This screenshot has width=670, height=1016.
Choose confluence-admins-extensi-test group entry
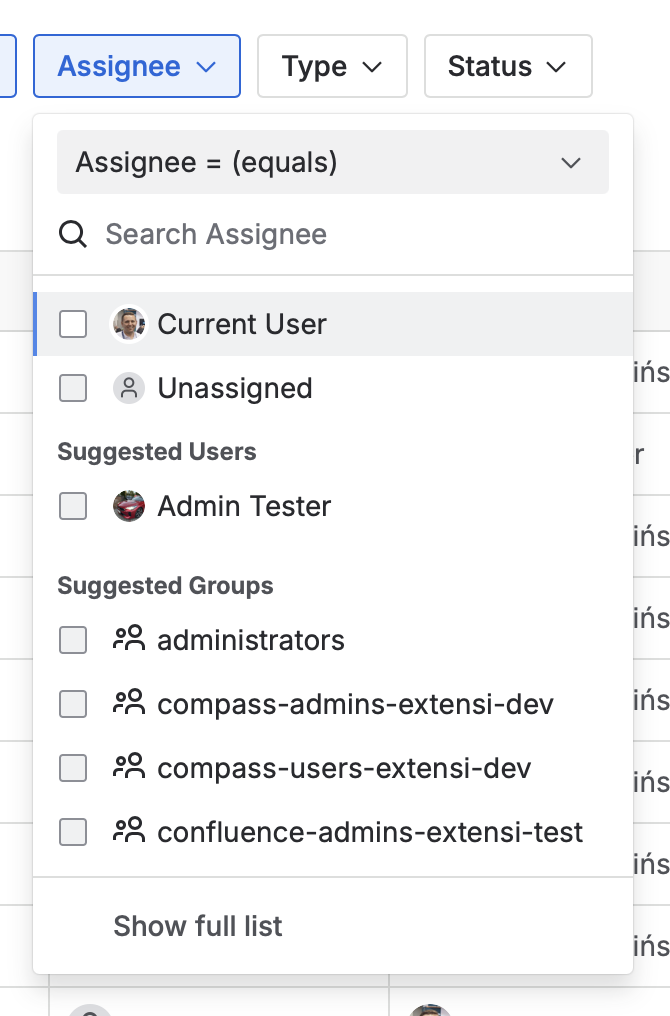coord(370,832)
